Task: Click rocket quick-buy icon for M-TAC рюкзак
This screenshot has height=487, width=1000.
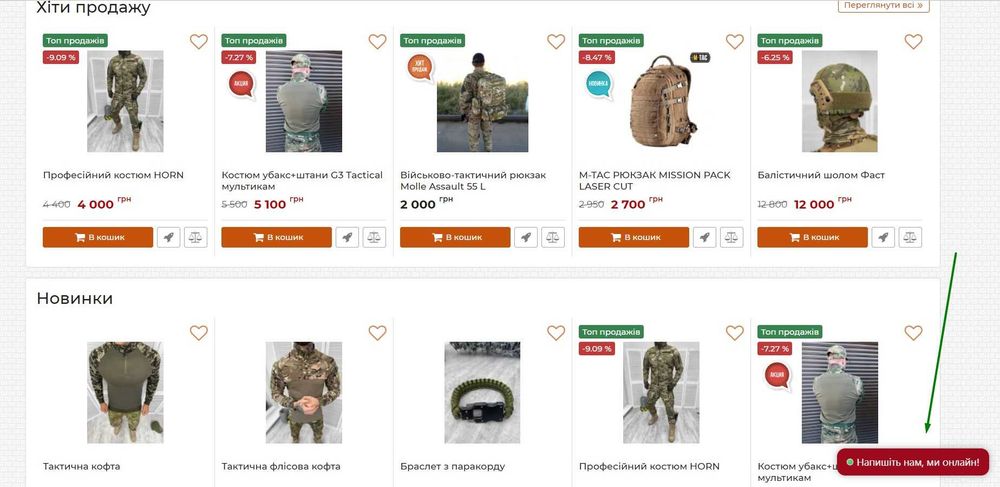Action: 704,238
